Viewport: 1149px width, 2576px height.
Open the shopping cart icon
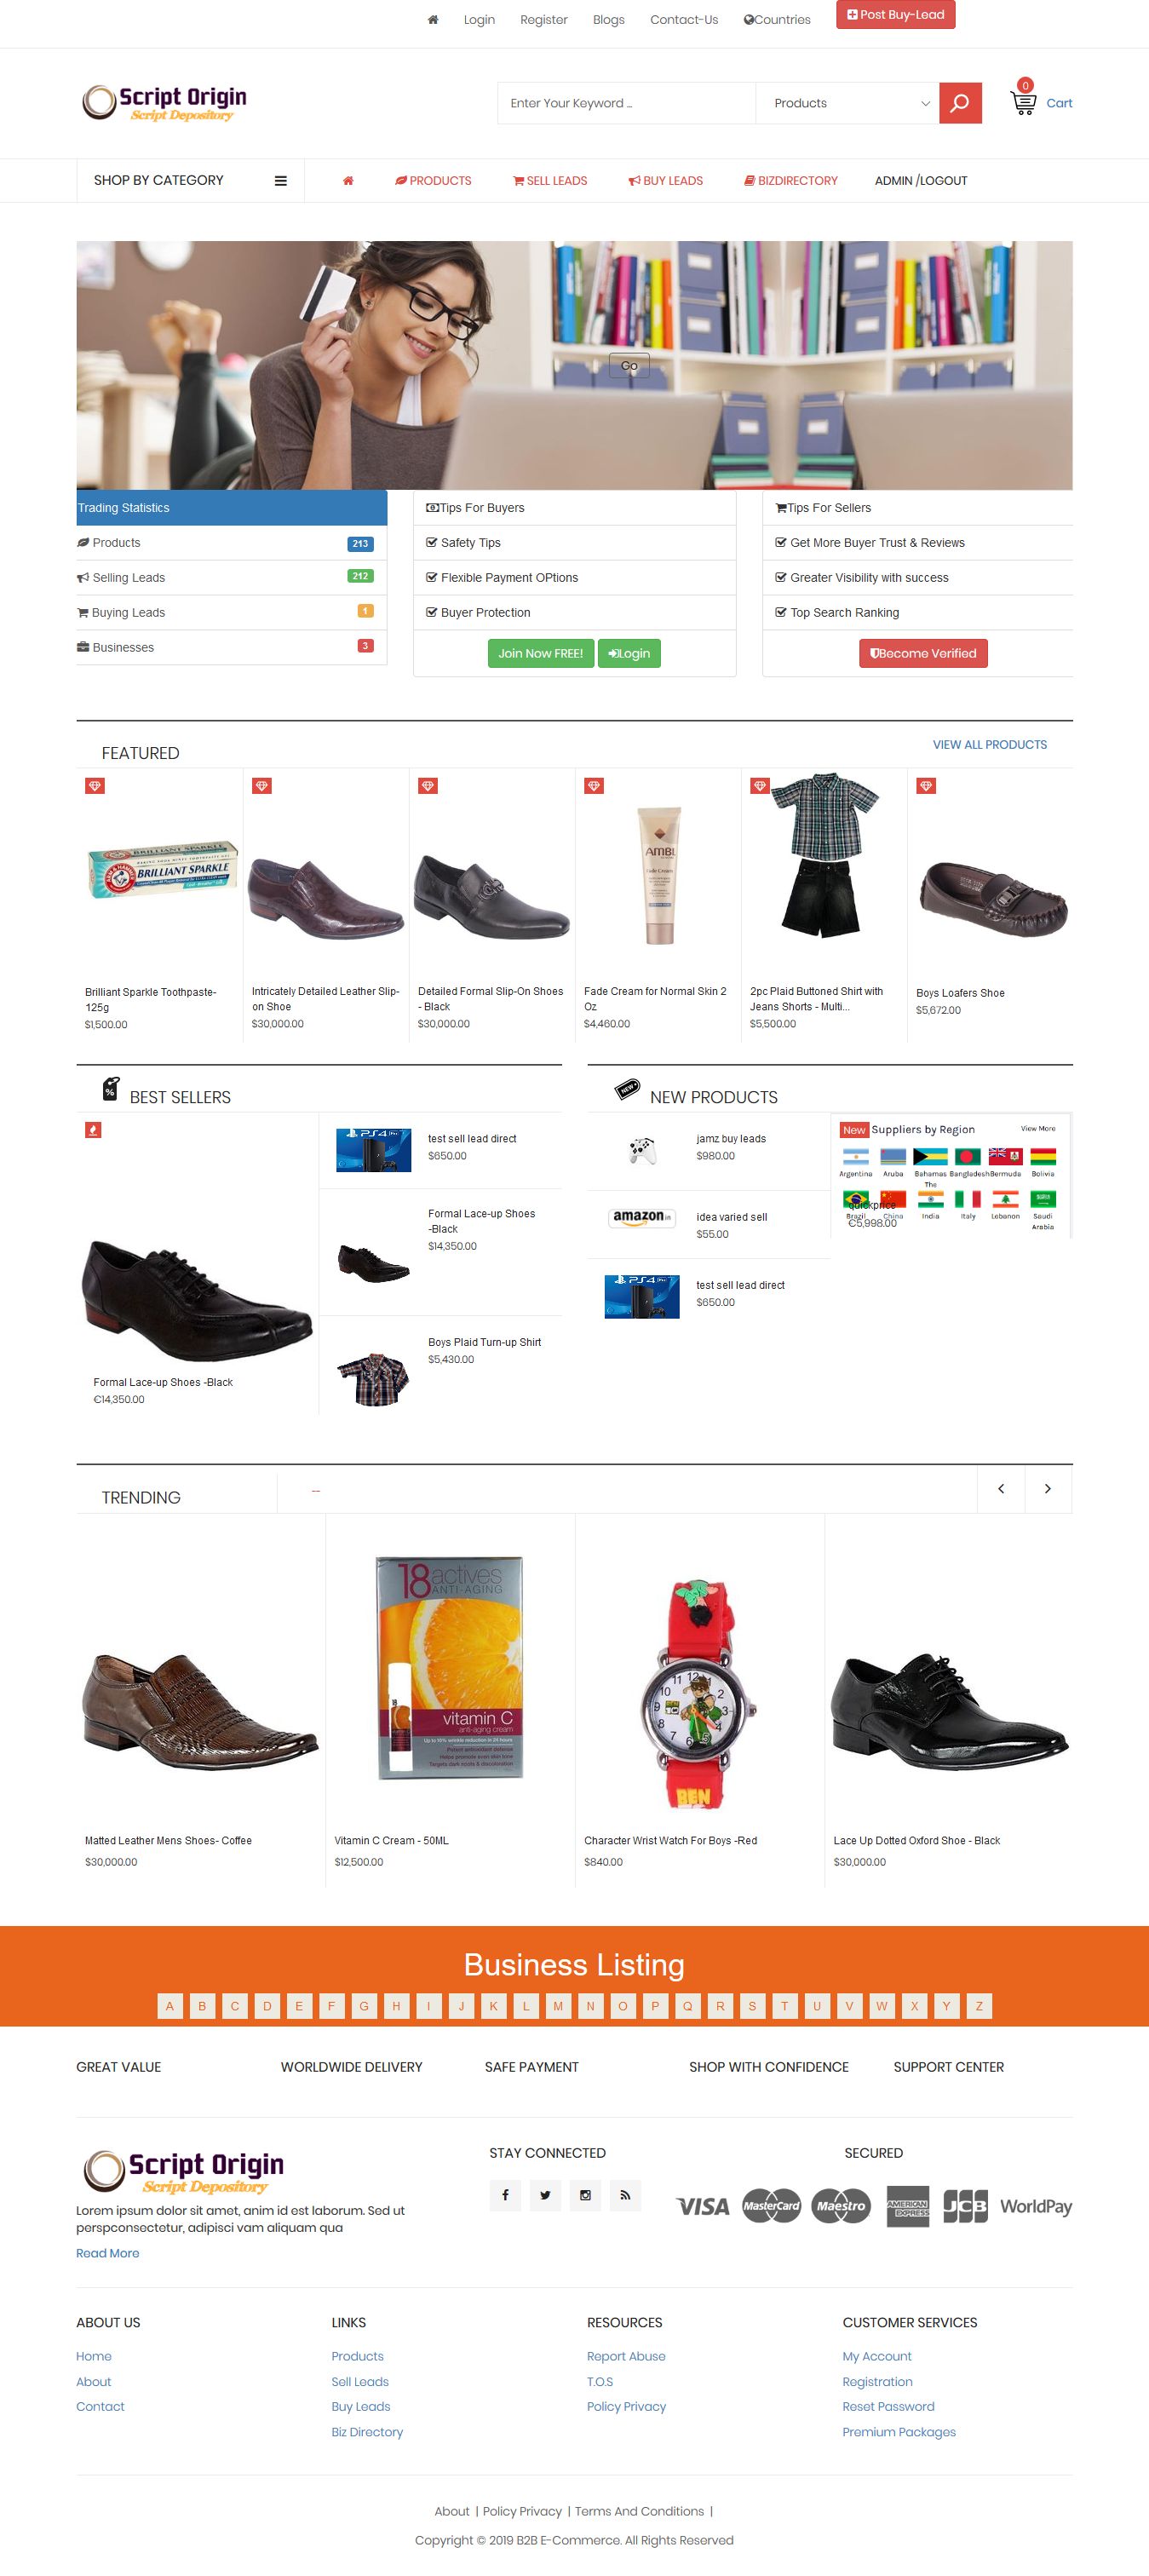pyautogui.click(x=1023, y=102)
